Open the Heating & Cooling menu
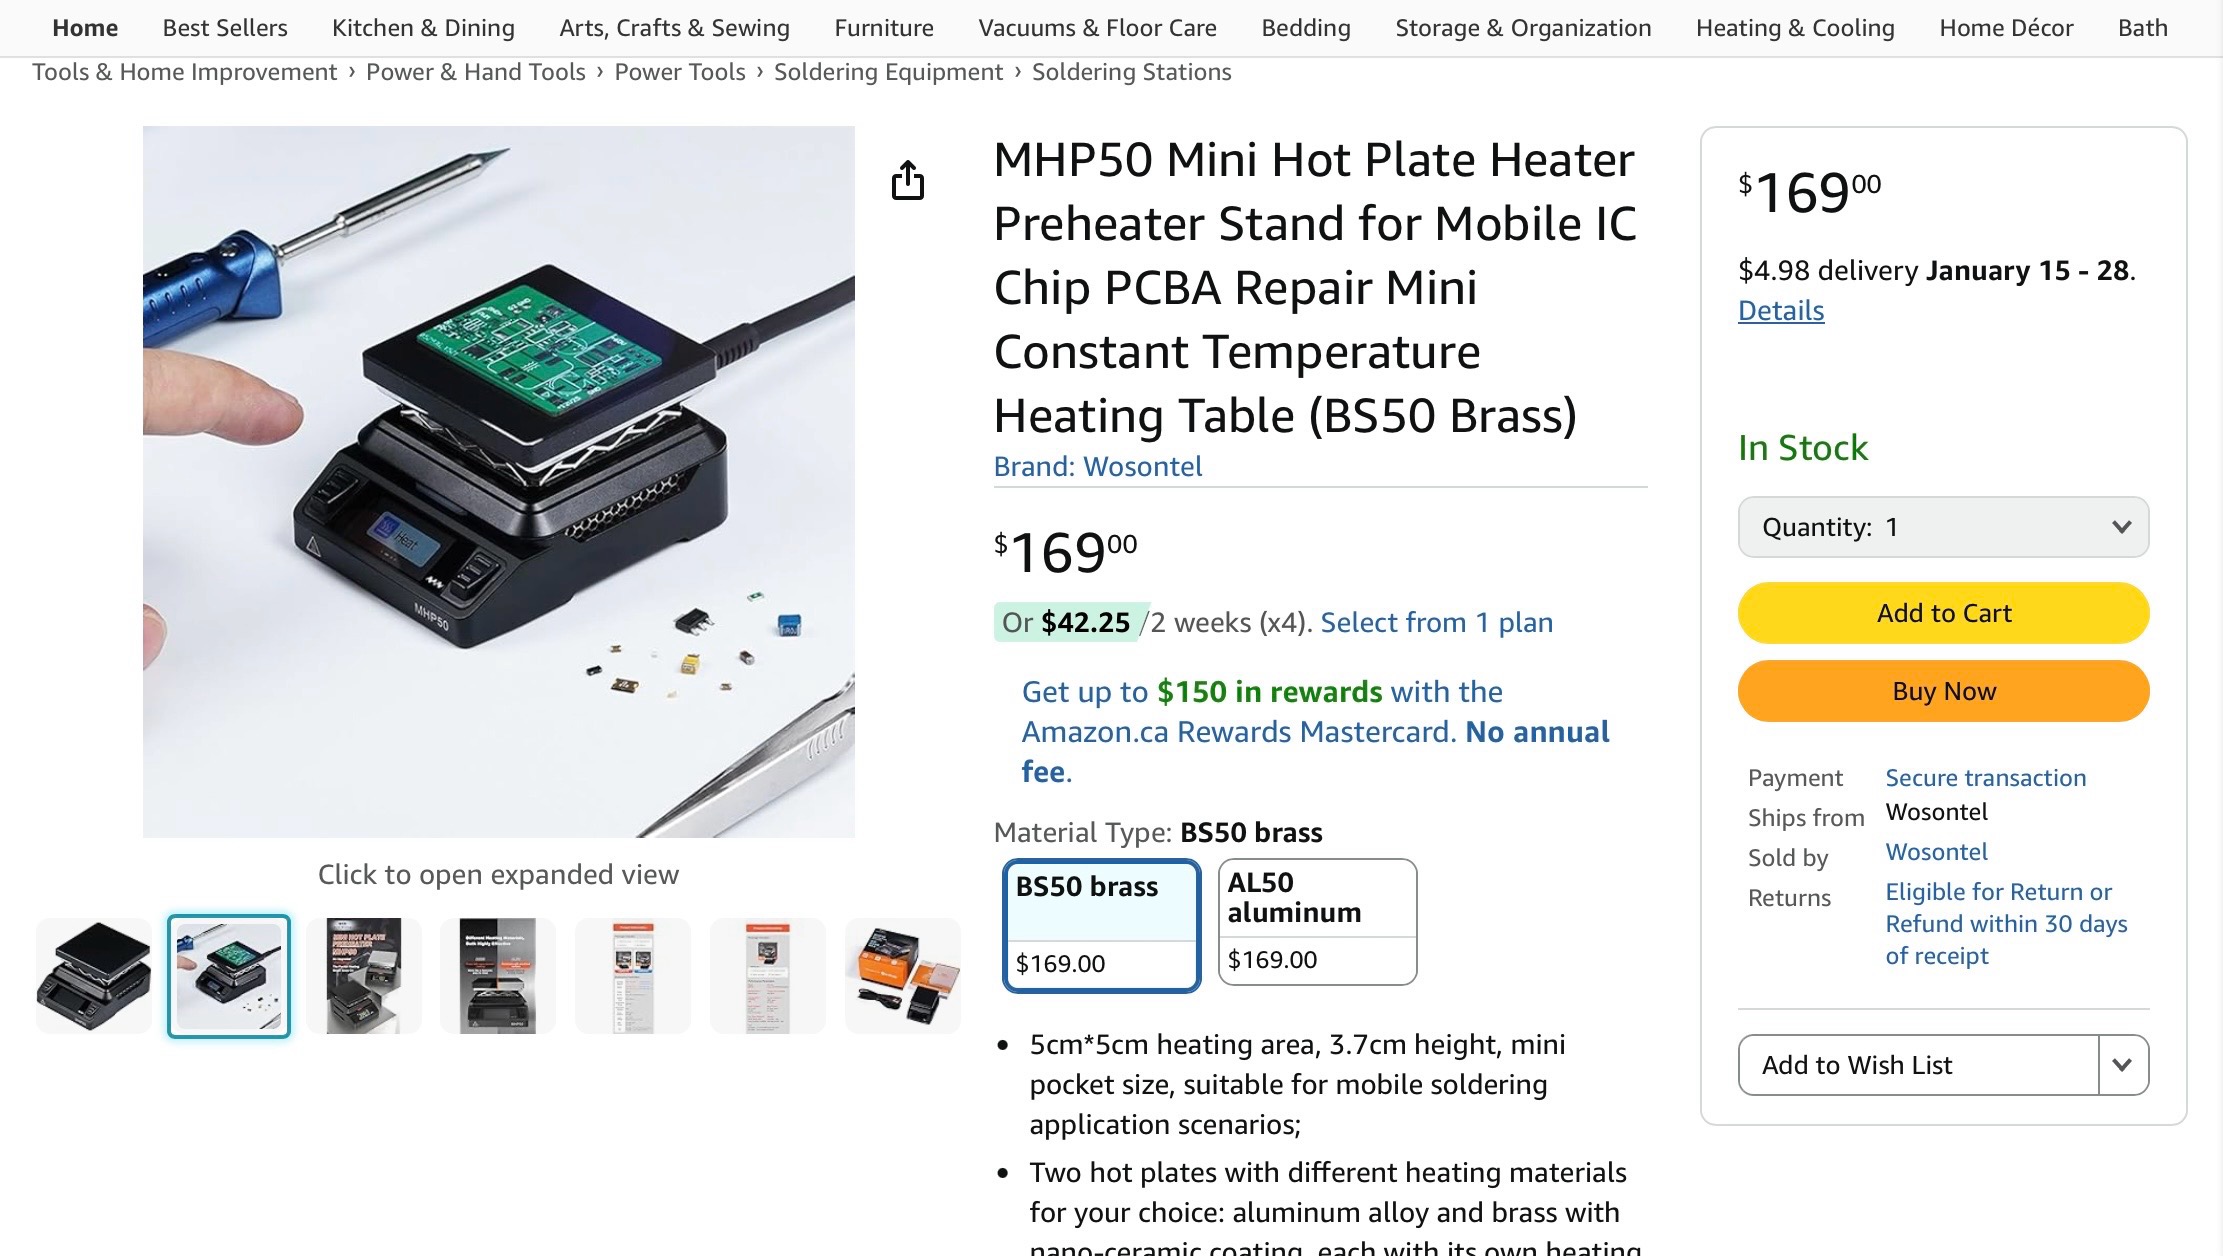The image size is (2223, 1256). (x=1794, y=27)
